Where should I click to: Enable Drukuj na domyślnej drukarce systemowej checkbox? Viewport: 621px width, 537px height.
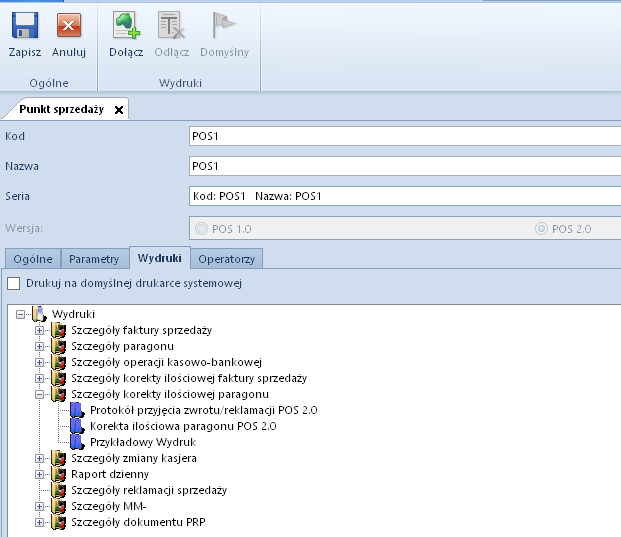13,283
